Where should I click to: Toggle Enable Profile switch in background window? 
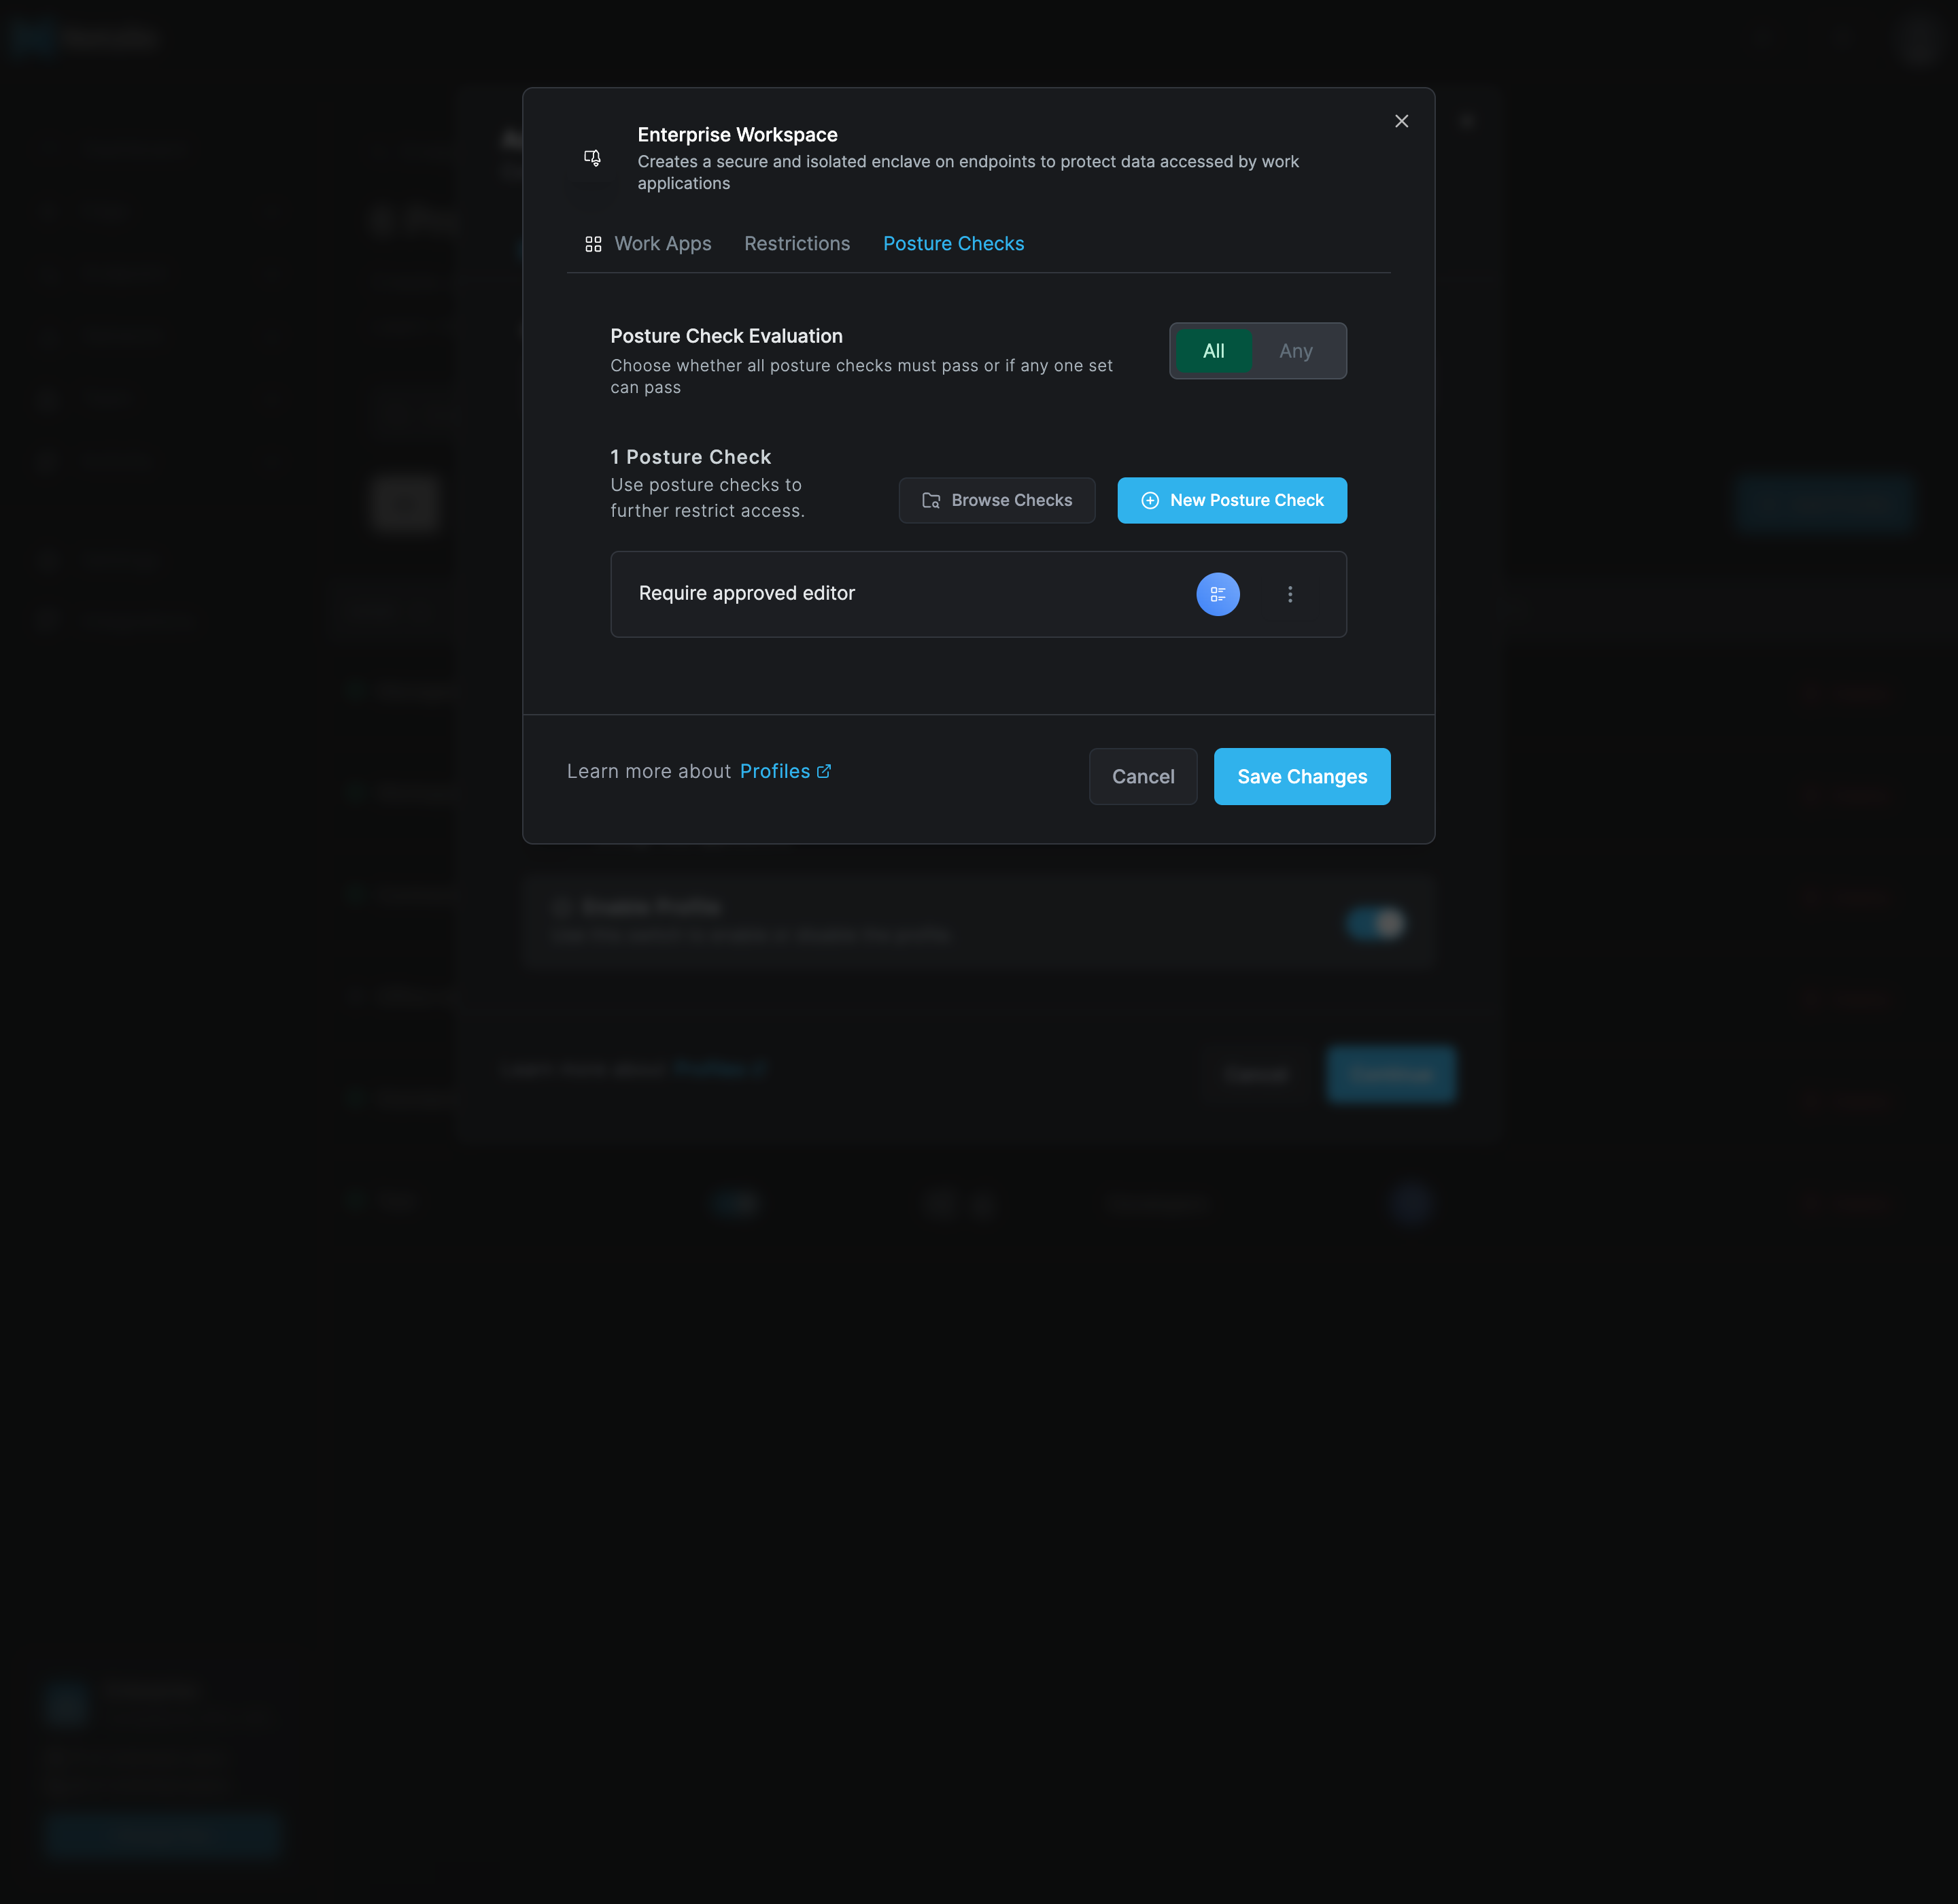(1375, 922)
